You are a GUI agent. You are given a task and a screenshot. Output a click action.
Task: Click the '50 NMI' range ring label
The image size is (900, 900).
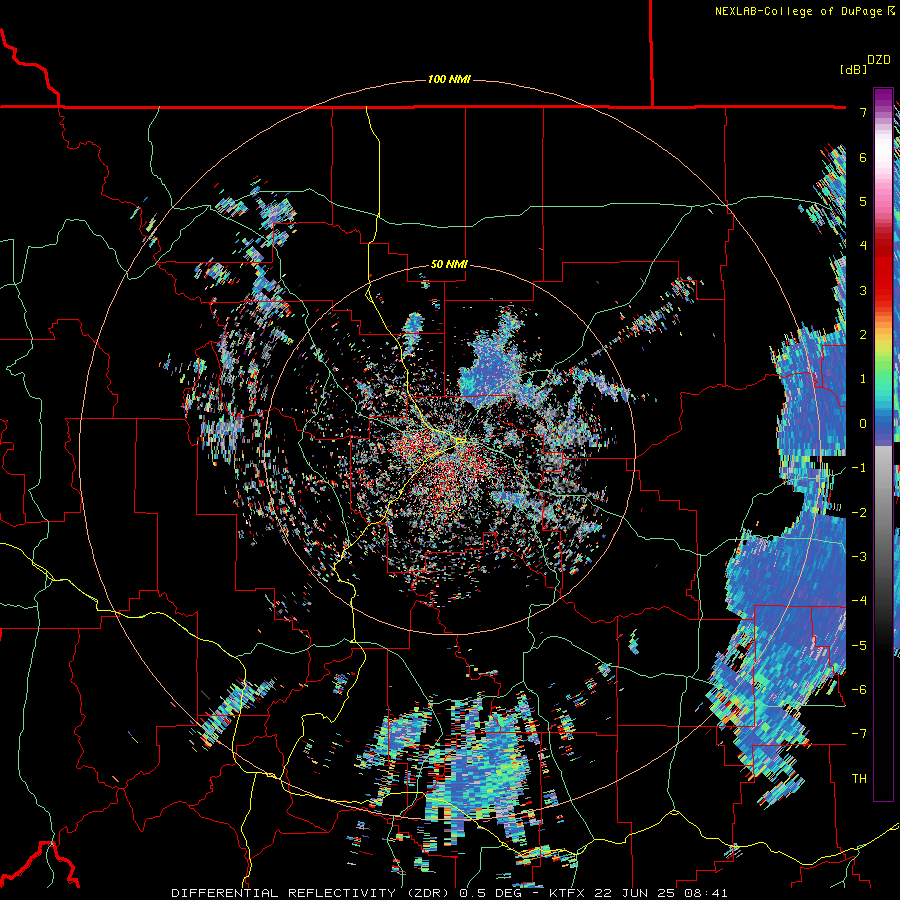(x=449, y=265)
